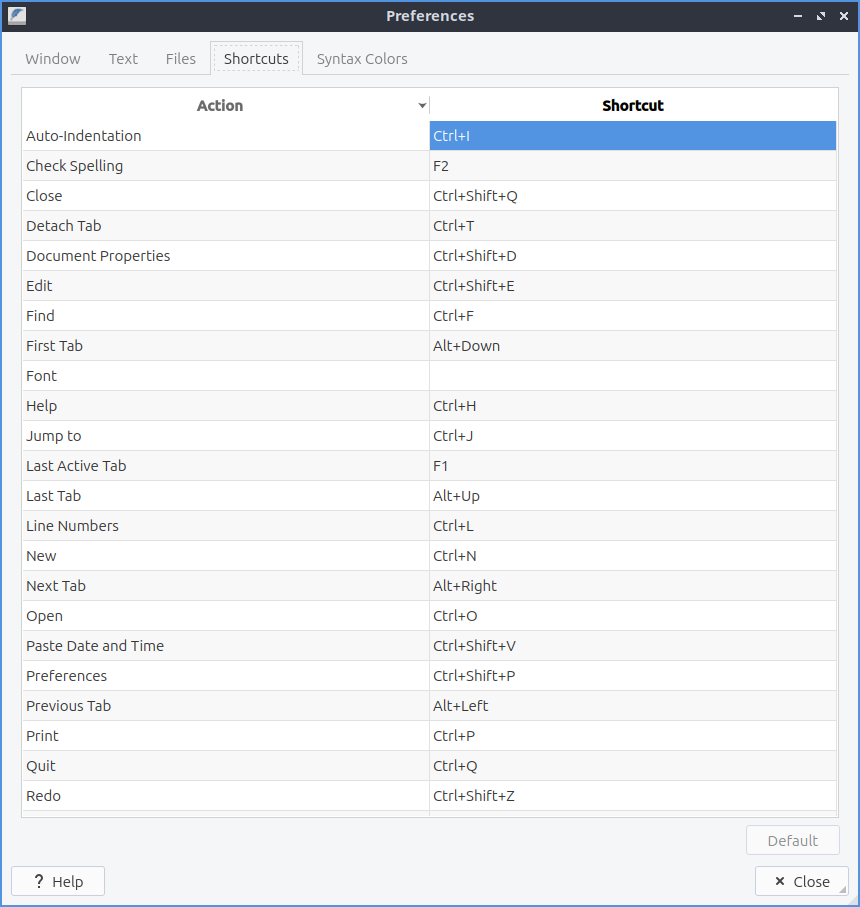Select the Files tab
Image resolution: width=860 pixels, height=907 pixels.
point(181,59)
